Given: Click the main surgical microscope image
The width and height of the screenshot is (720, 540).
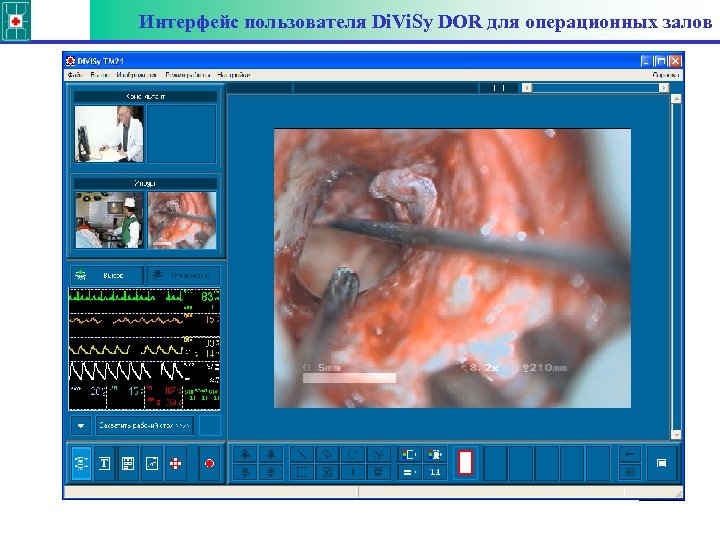Looking at the screenshot, I should click(452, 268).
